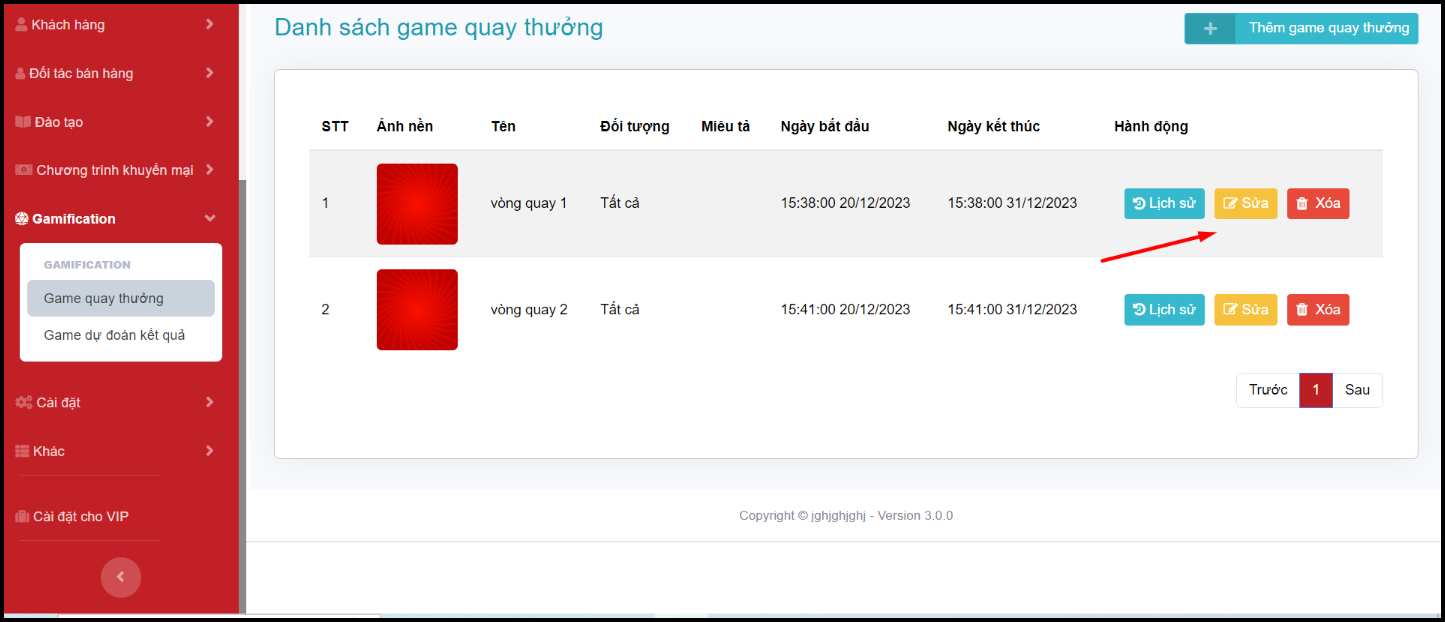Expand Chương trình khuyến mại chevron
Screen dimensions: 1445x622
click(209, 170)
